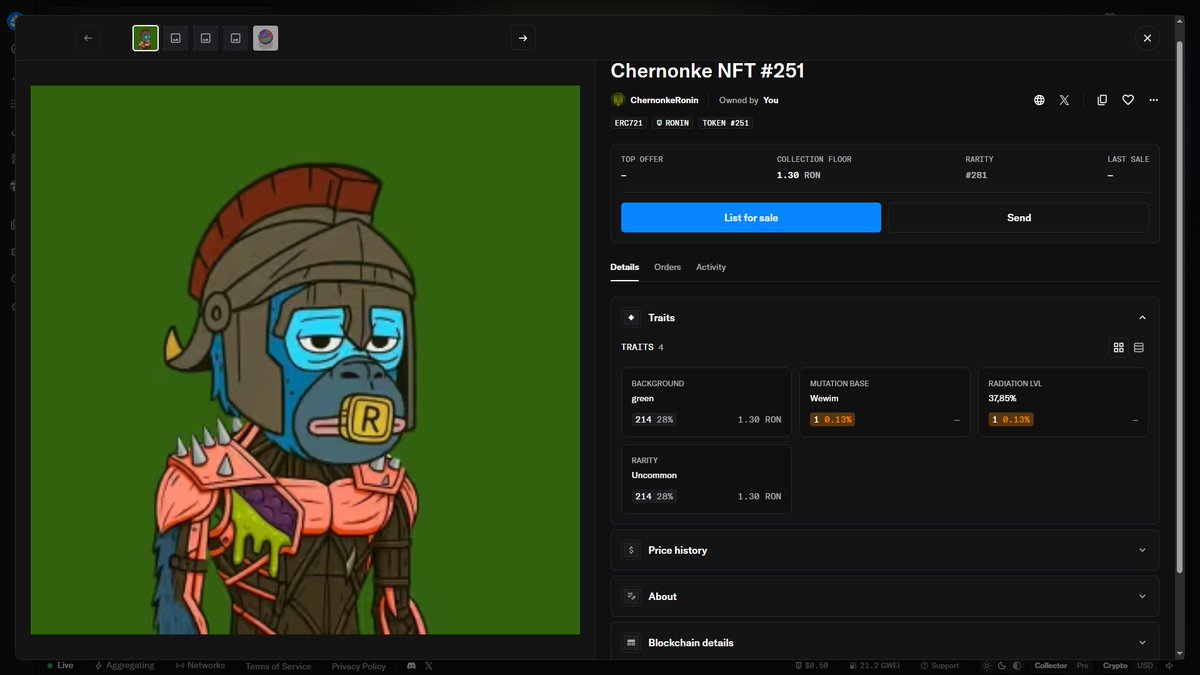
Task: Open the Privacy Policy link
Action: [x=359, y=666]
